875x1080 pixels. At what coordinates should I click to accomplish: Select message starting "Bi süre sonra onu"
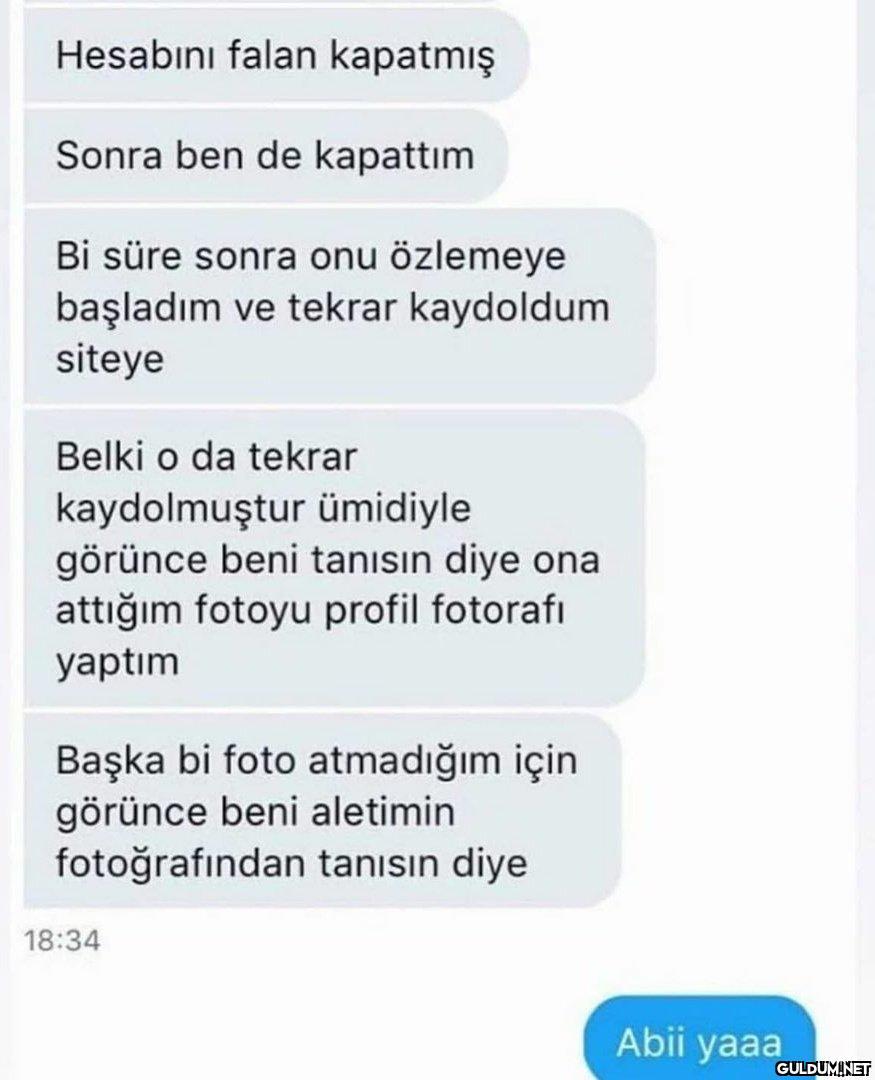pos(339,307)
